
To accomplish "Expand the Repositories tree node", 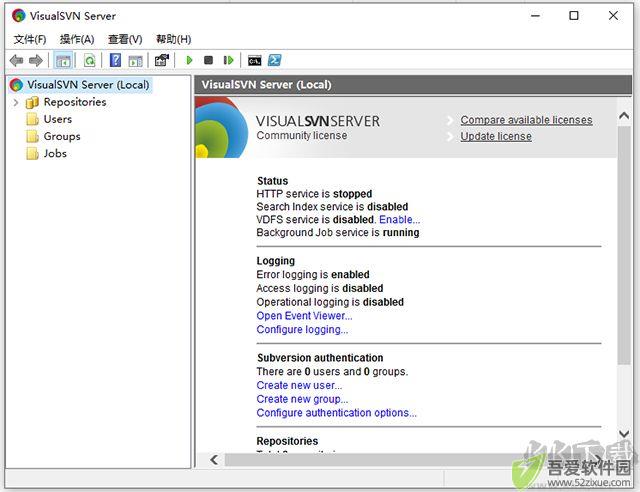I will 16,102.
